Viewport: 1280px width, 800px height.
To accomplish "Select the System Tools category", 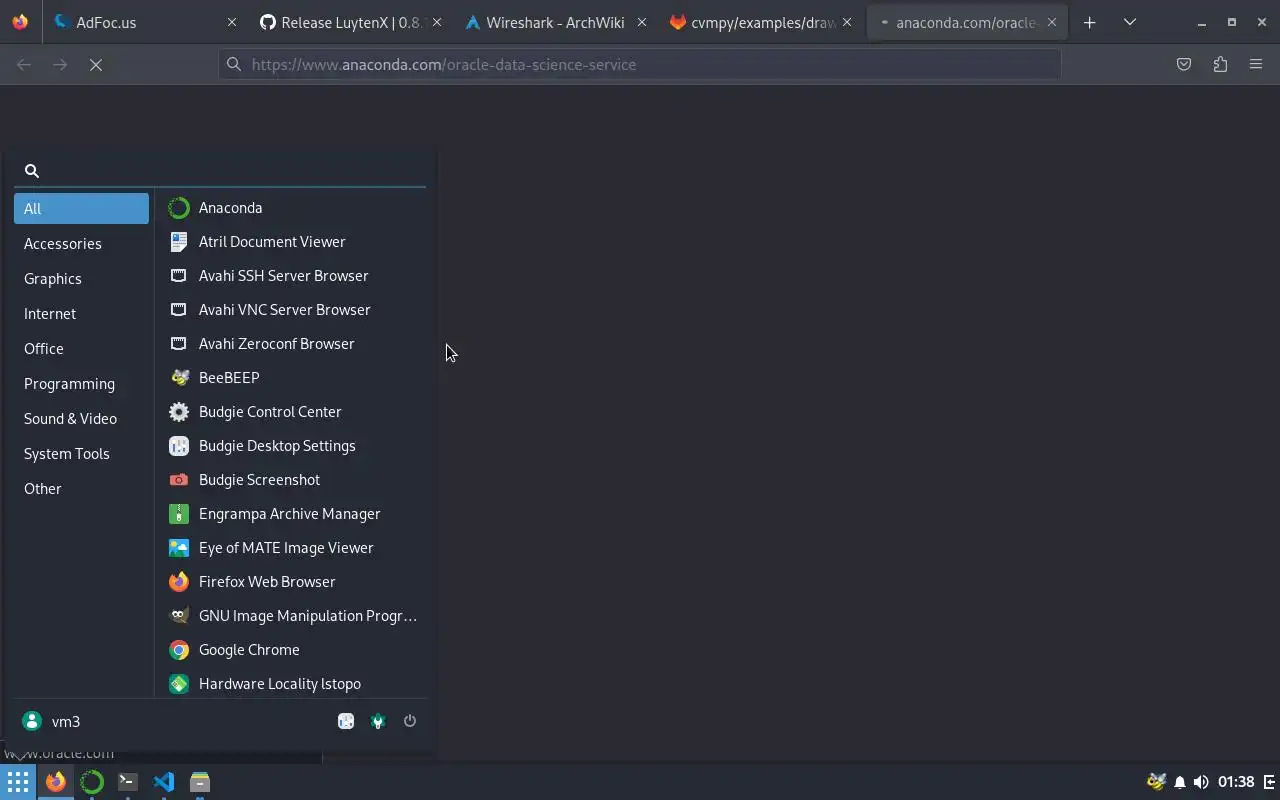I will (x=81, y=454).
